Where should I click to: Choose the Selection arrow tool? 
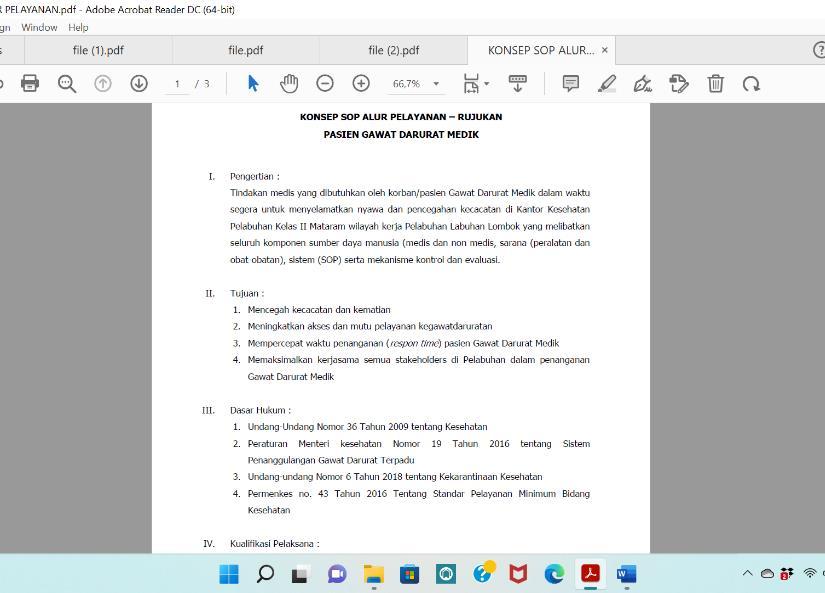click(x=253, y=83)
